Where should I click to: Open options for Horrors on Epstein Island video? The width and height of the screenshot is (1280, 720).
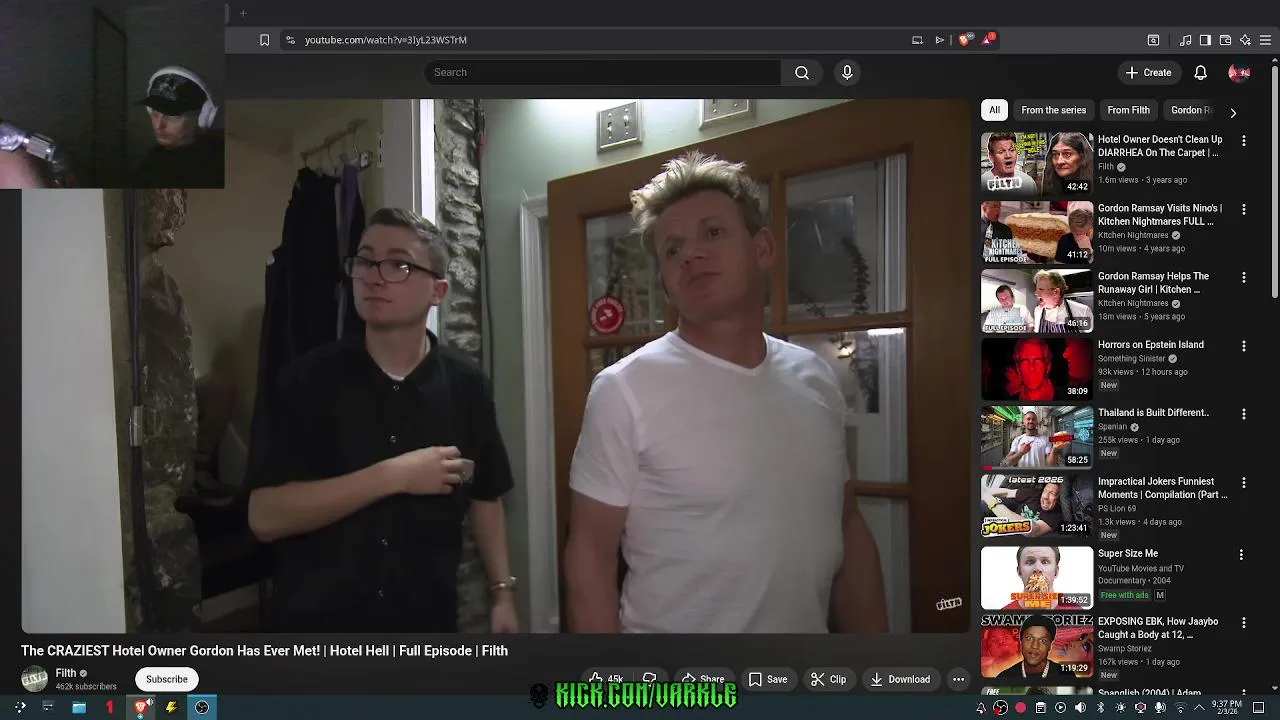(1244, 346)
